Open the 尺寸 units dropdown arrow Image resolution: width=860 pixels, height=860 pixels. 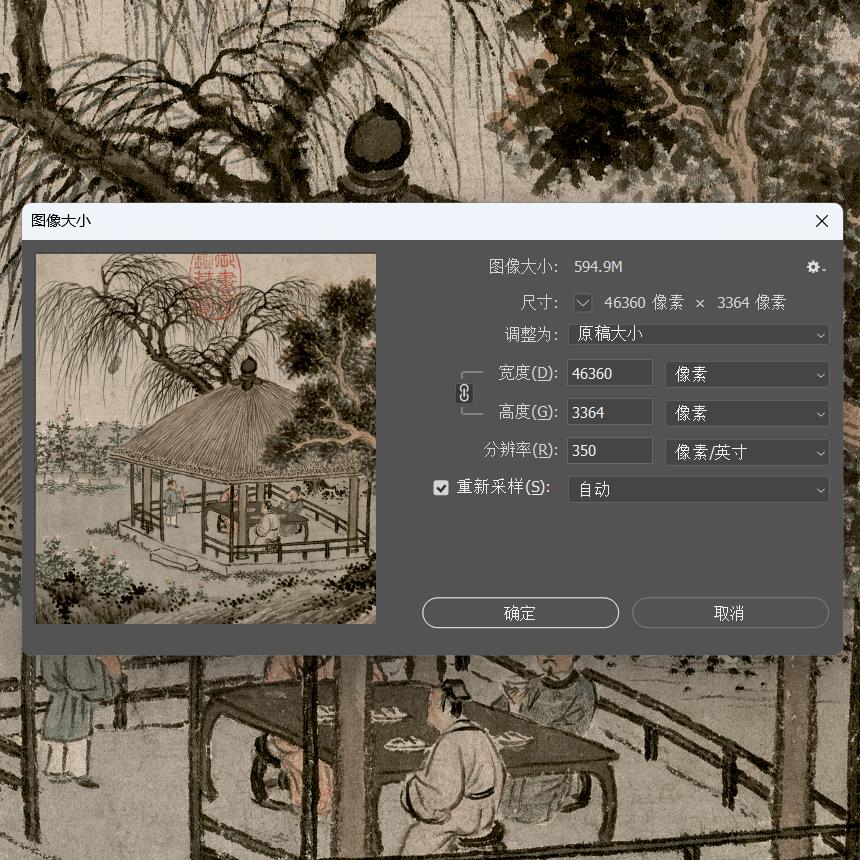click(582, 302)
